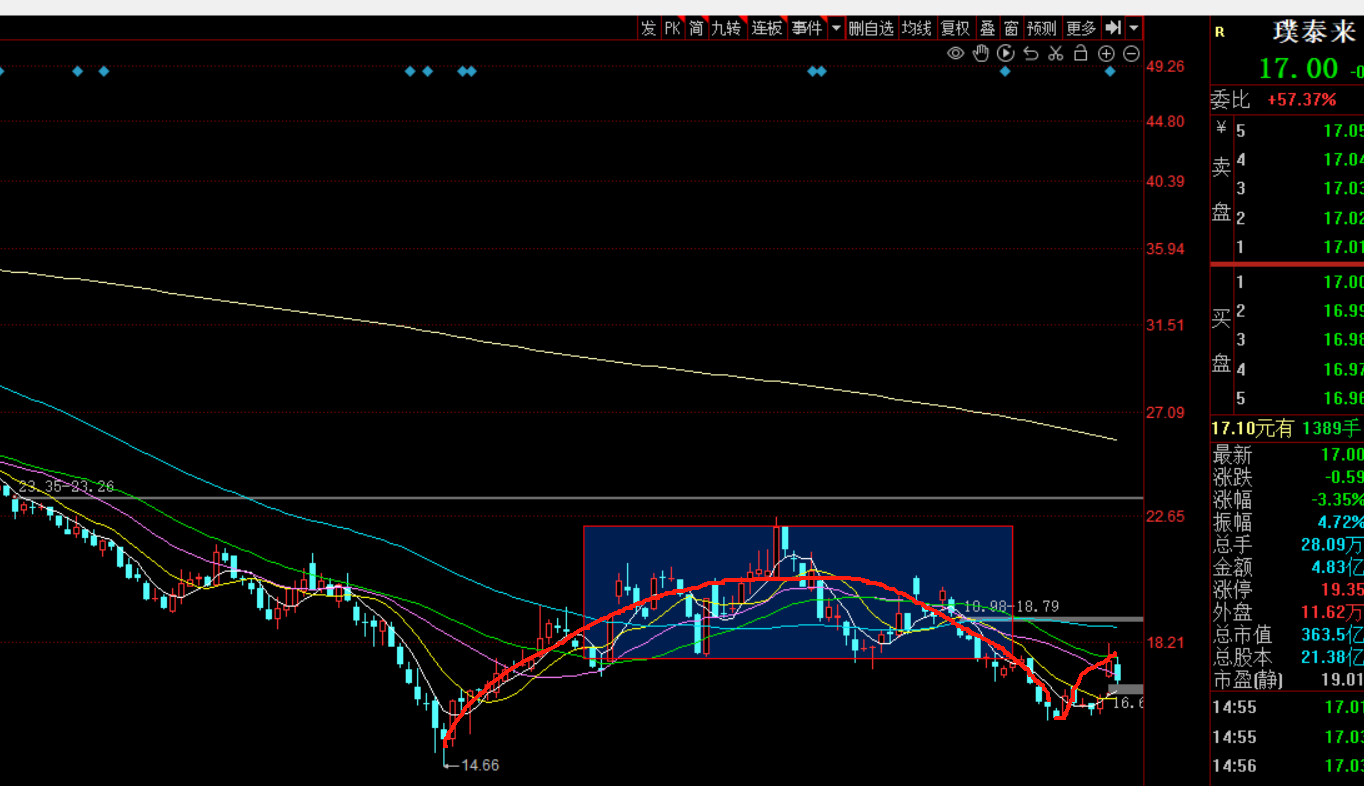Zoom out with the minus circle icon
Image resolution: width=1364 pixels, height=786 pixels.
tap(1132, 54)
